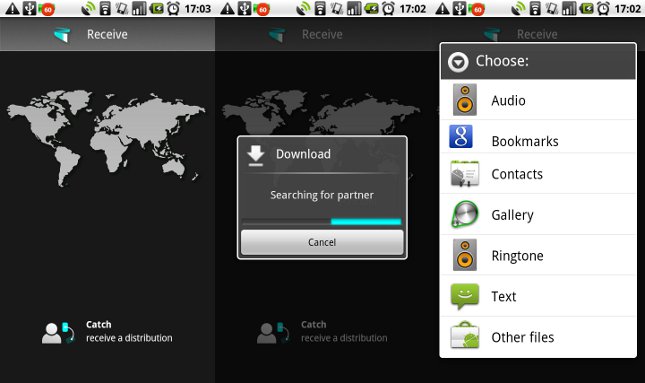This screenshot has height=383, width=645.
Task: Select Other files in Choose list
Action: coord(538,337)
